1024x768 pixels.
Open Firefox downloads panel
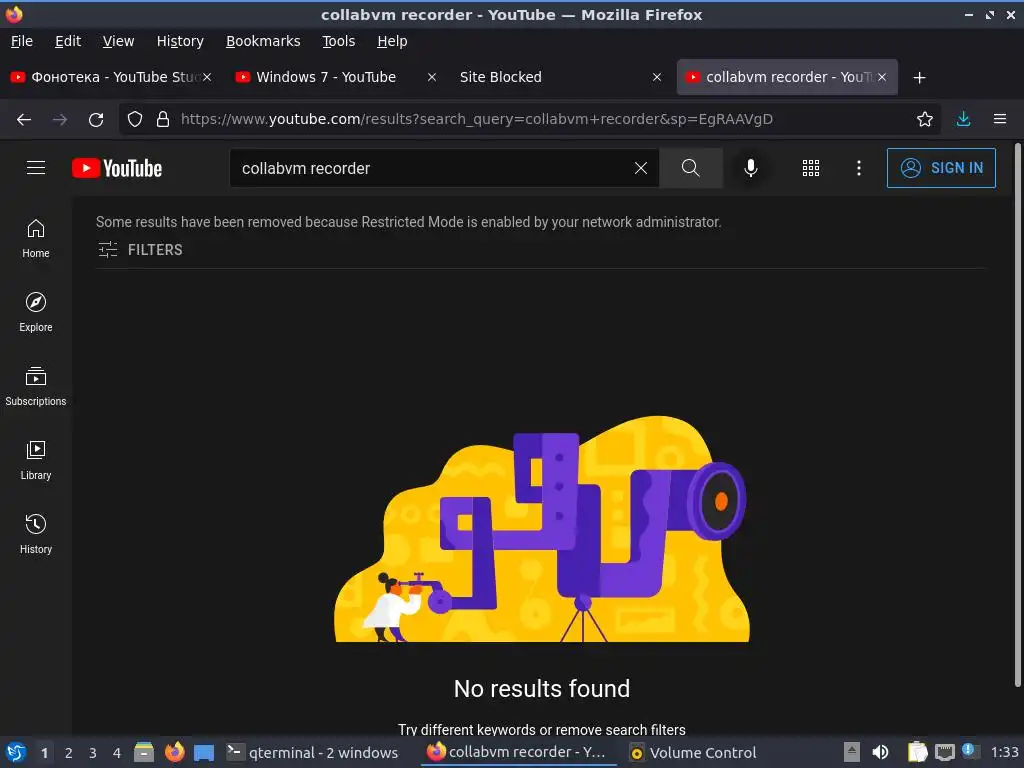pyautogui.click(x=963, y=119)
